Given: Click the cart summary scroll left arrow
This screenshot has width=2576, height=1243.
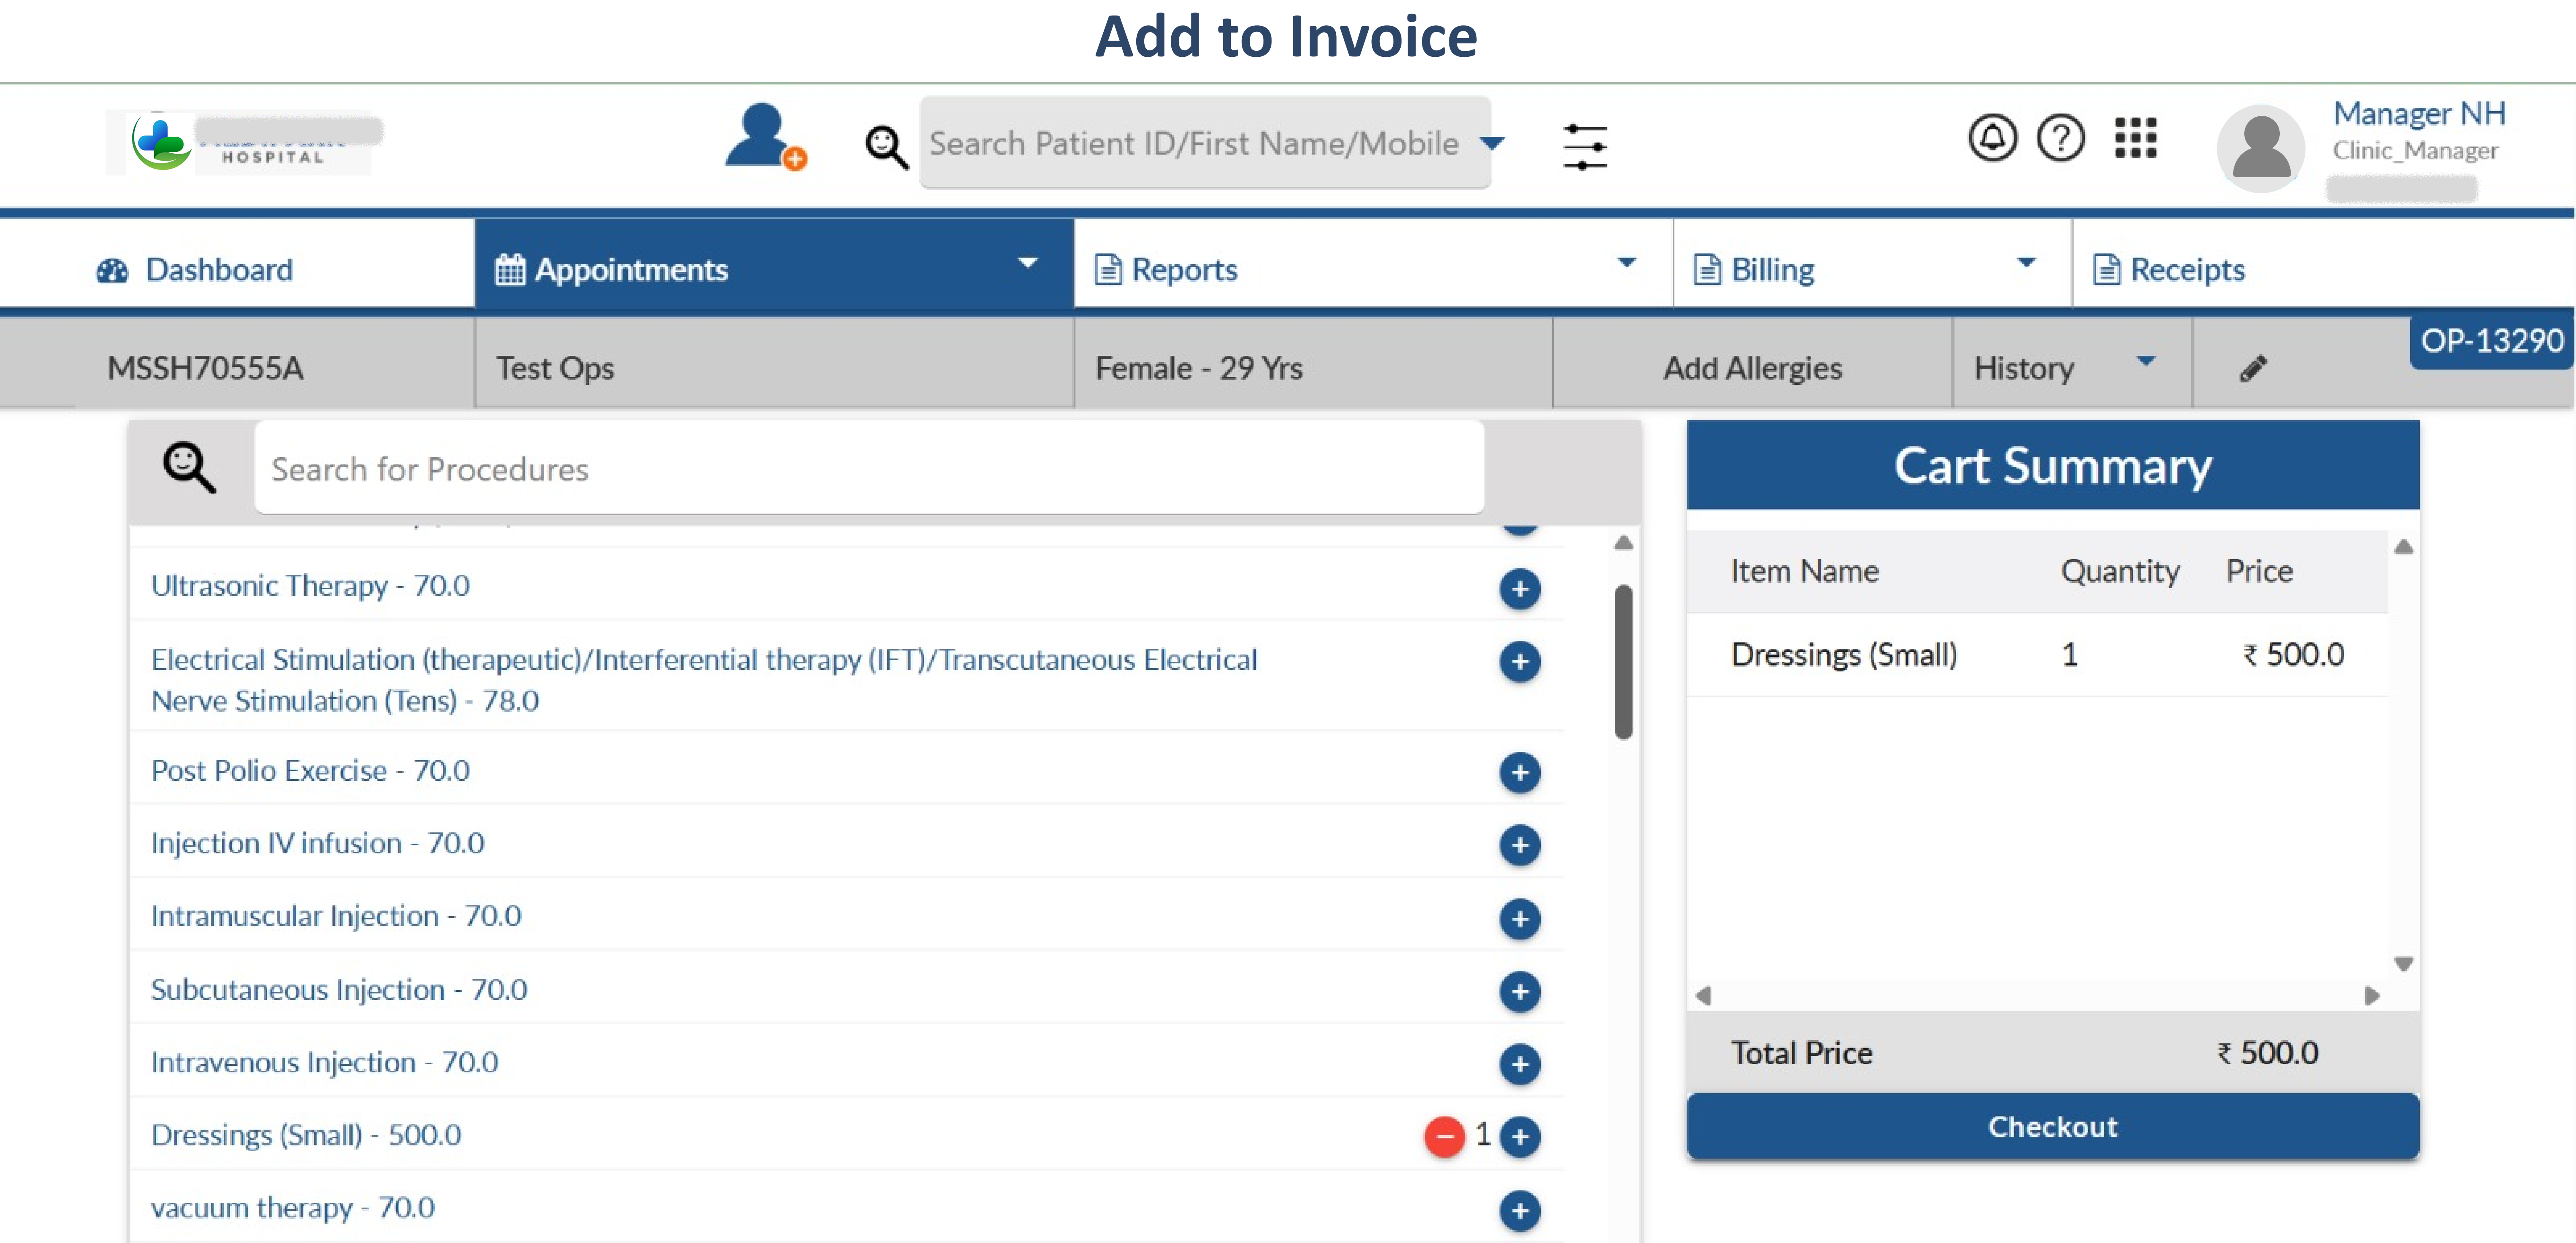Looking at the screenshot, I should click(1704, 996).
